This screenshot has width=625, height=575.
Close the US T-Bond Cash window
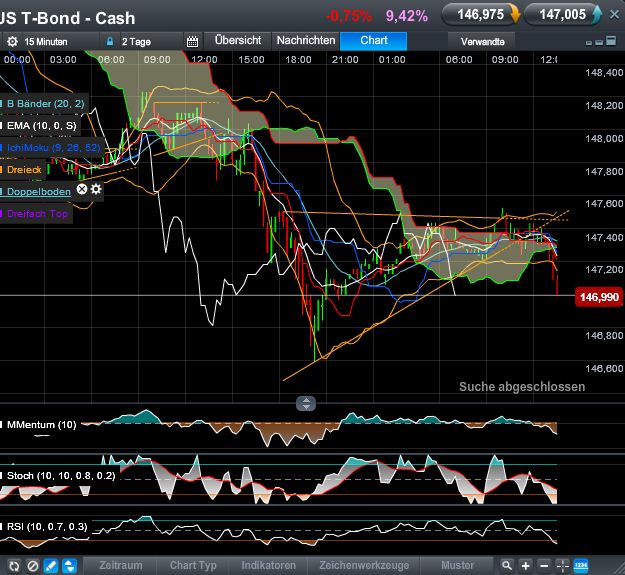614,15
